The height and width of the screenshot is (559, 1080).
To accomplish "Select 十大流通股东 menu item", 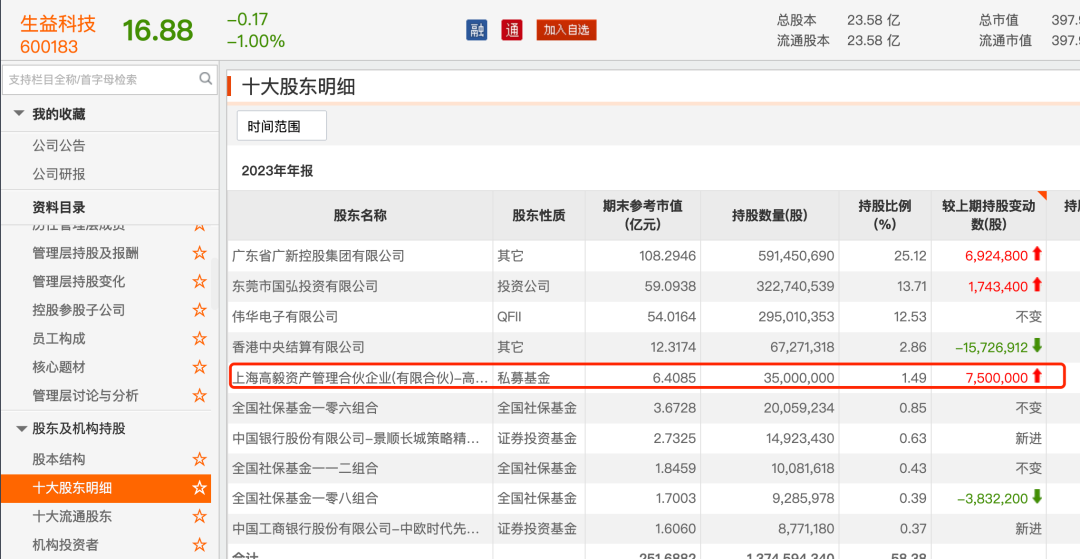I will (72, 517).
